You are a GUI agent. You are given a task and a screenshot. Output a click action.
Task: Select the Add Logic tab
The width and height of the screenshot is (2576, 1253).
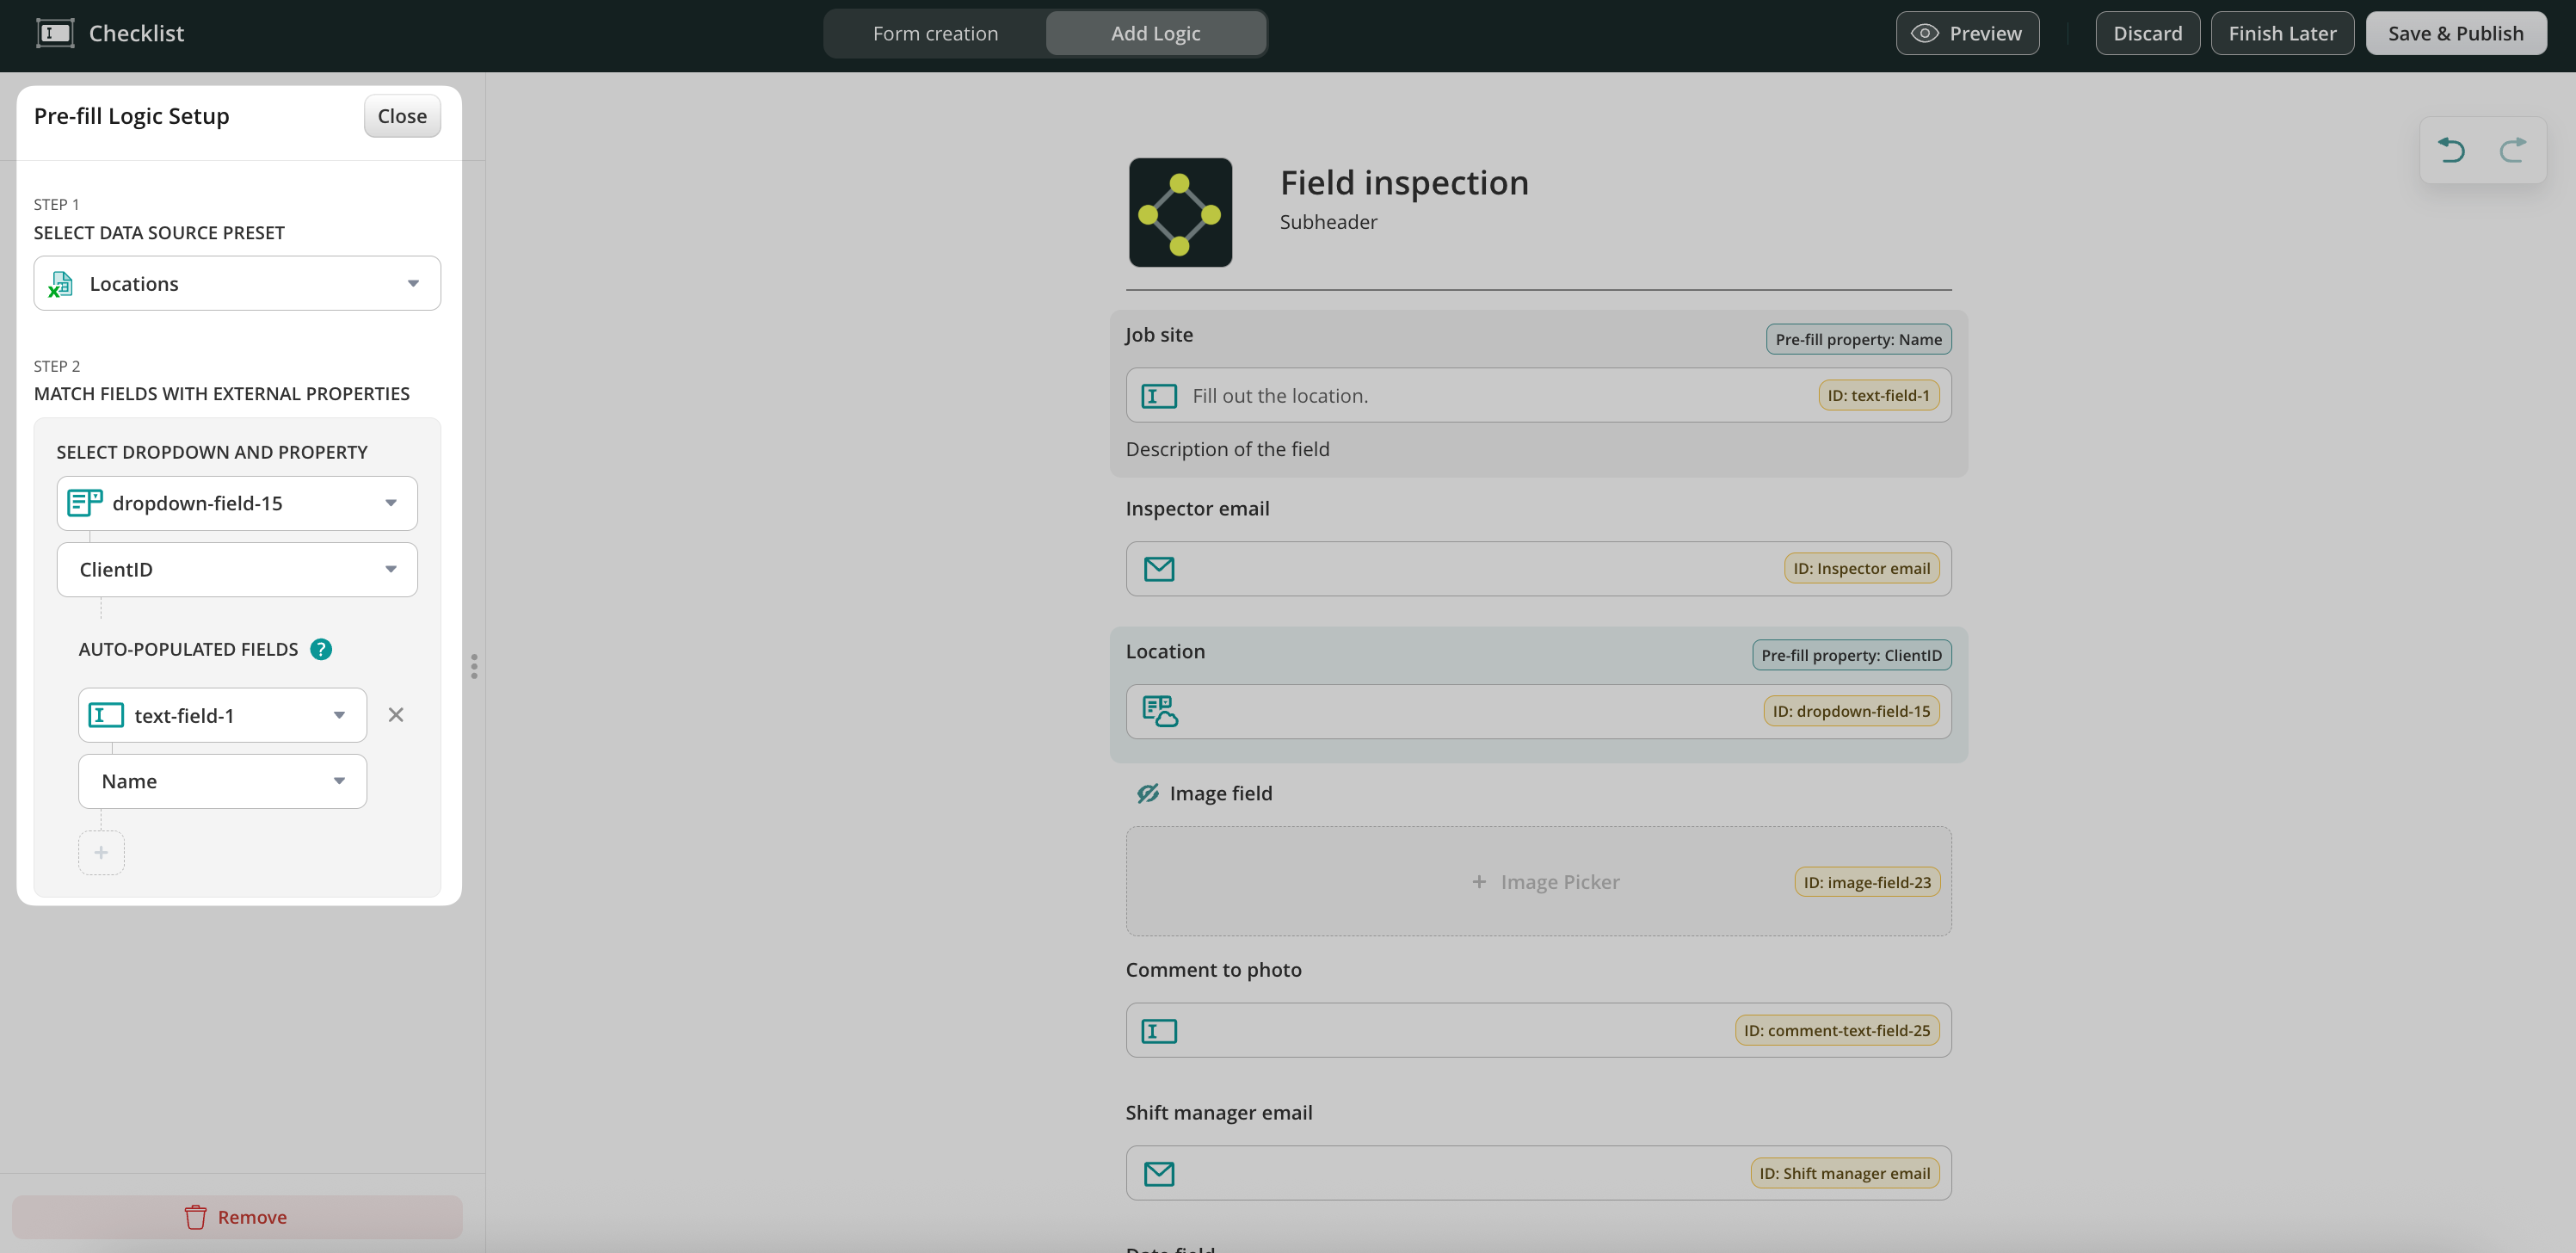click(1155, 33)
